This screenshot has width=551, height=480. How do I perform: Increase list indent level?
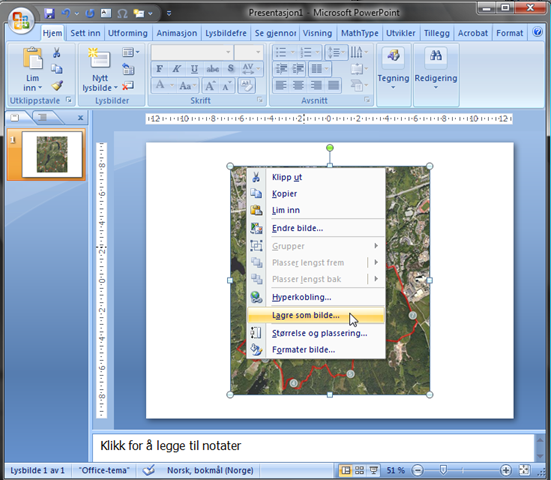(298, 69)
